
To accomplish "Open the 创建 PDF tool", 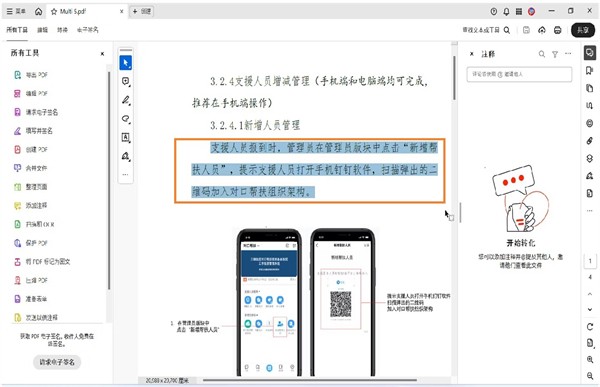I will tap(31, 150).
